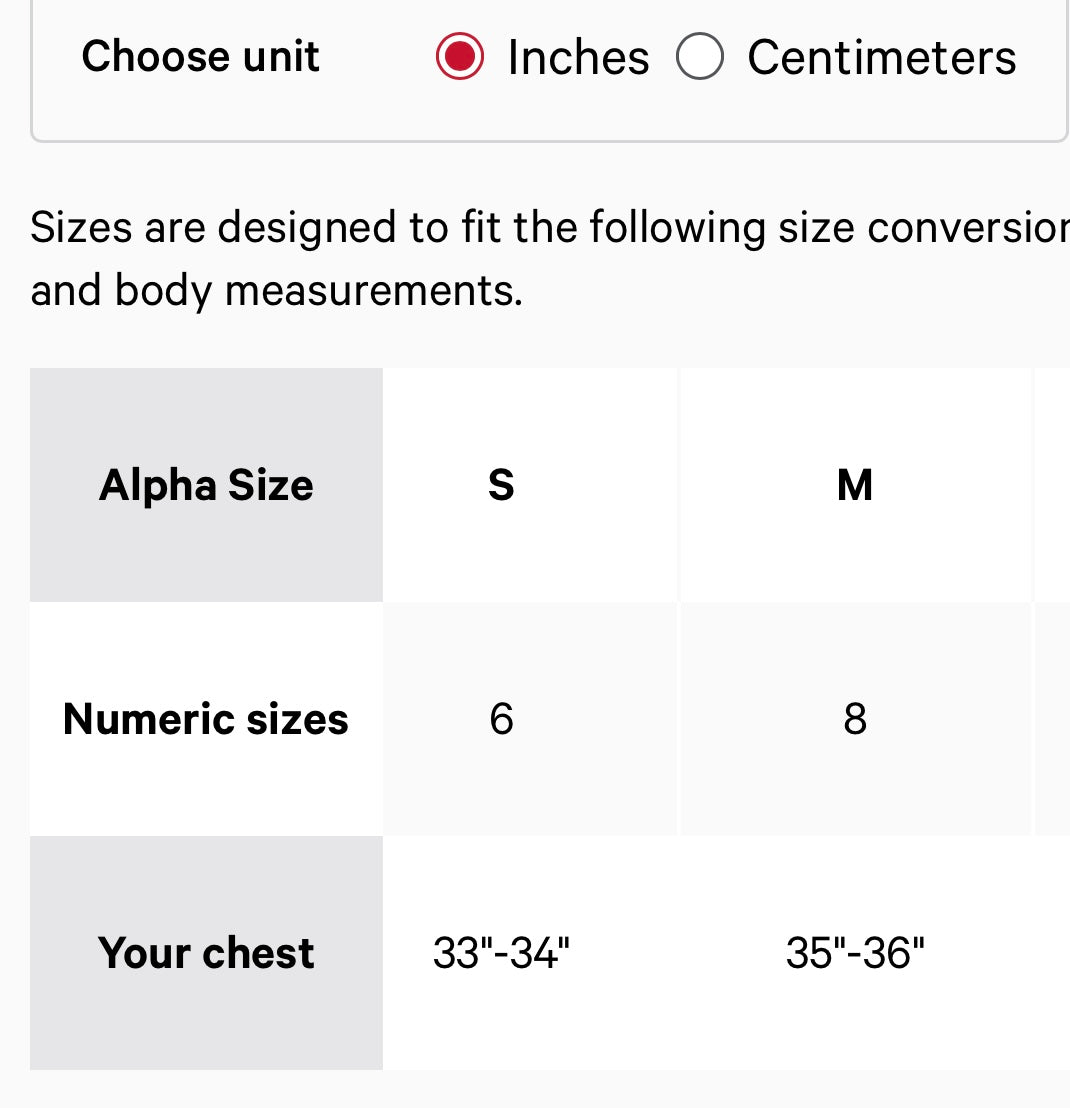This screenshot has height=1108, width=1070.
Task: Click the word 'Sizes' in description
Action: pos(81,228)
